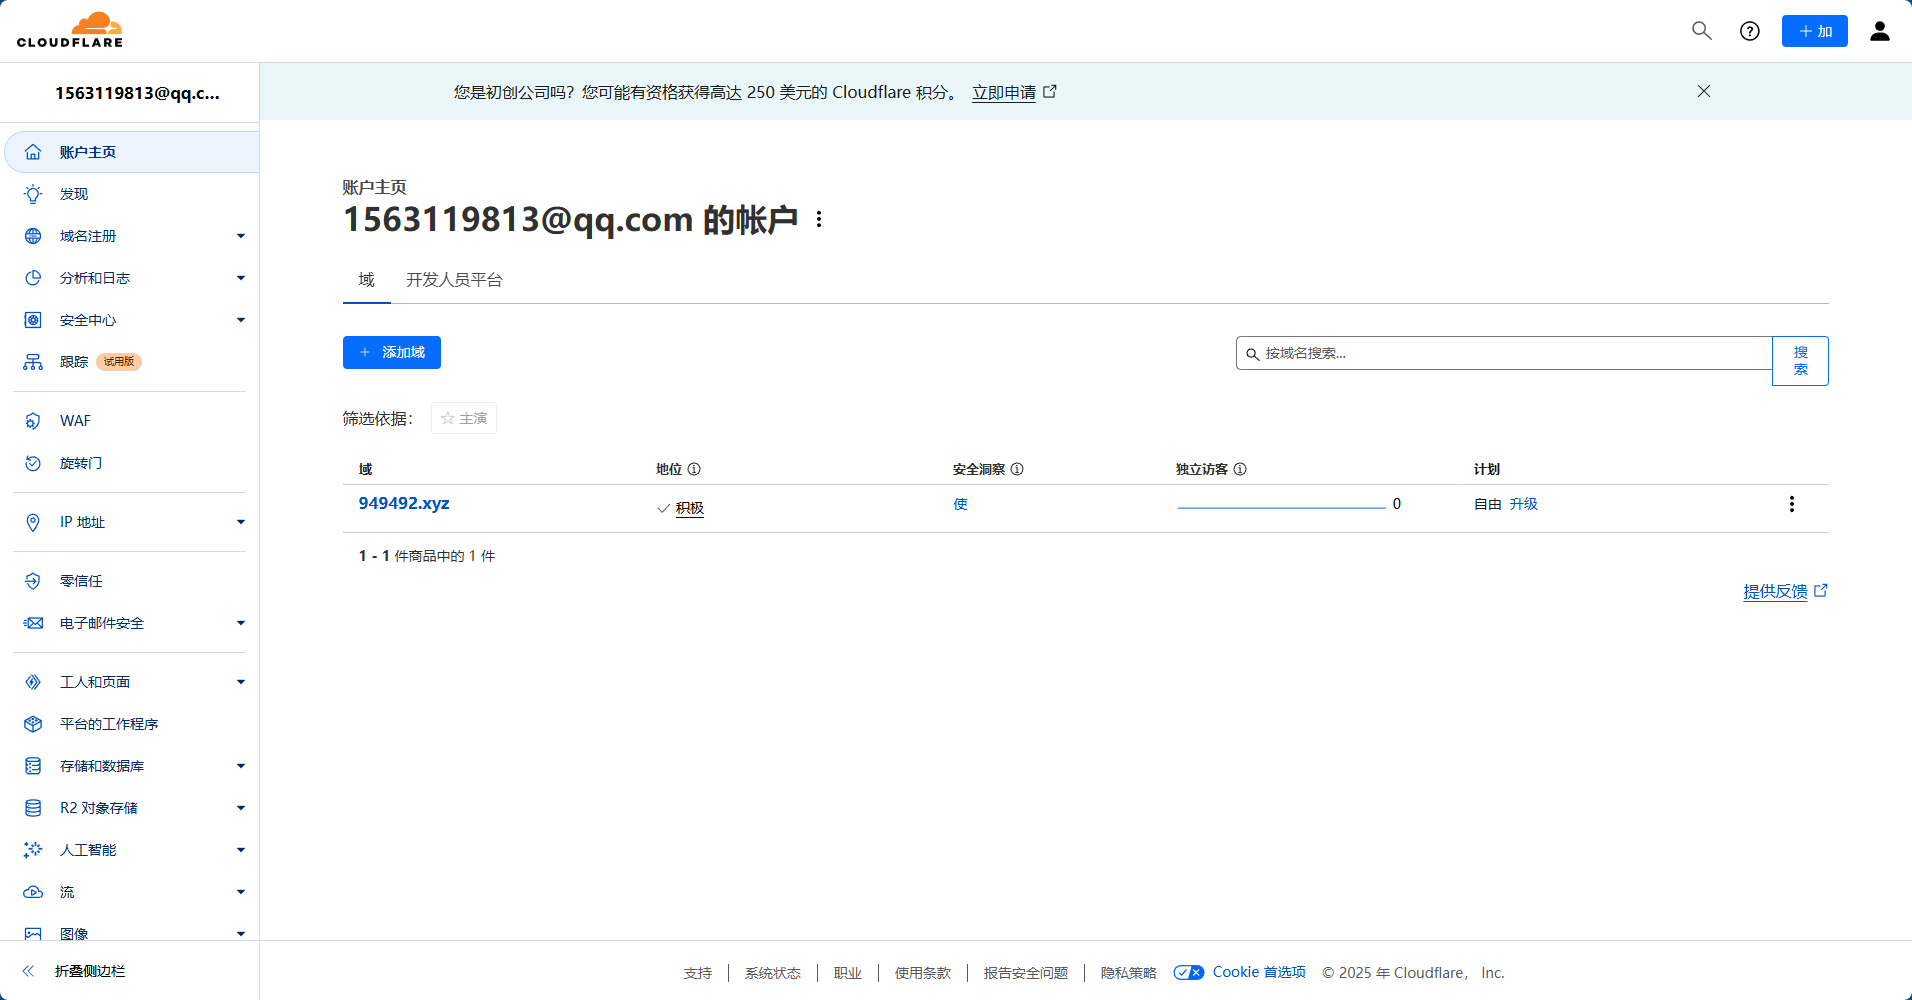Expand the R2 对象存储 dropdown arrow
Image resolution: width=1912 pixels, height=1000 pixels.
241,808
